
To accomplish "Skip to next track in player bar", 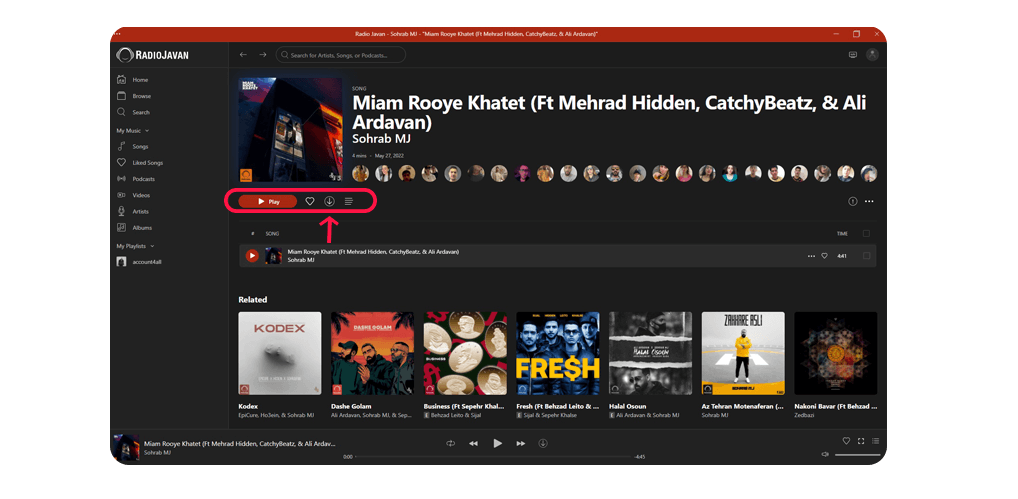I will [521, 443].
